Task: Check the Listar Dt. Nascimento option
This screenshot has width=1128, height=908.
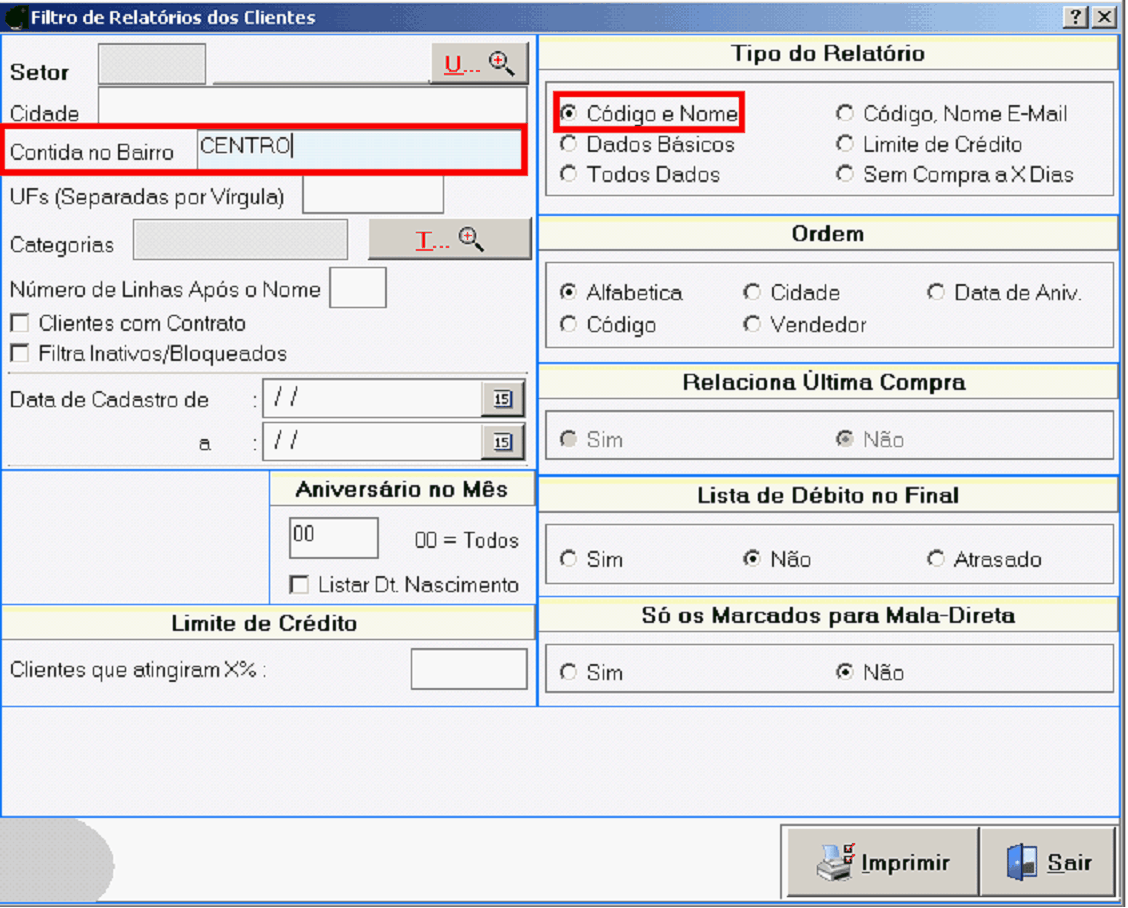Action: tap(298, 585)
